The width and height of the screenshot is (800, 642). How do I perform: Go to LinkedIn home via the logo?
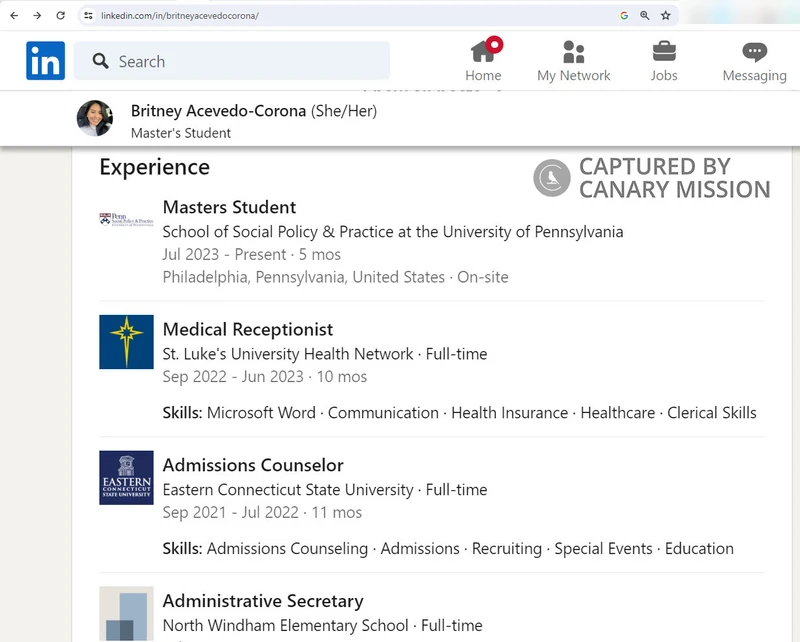tap(45, 61)
